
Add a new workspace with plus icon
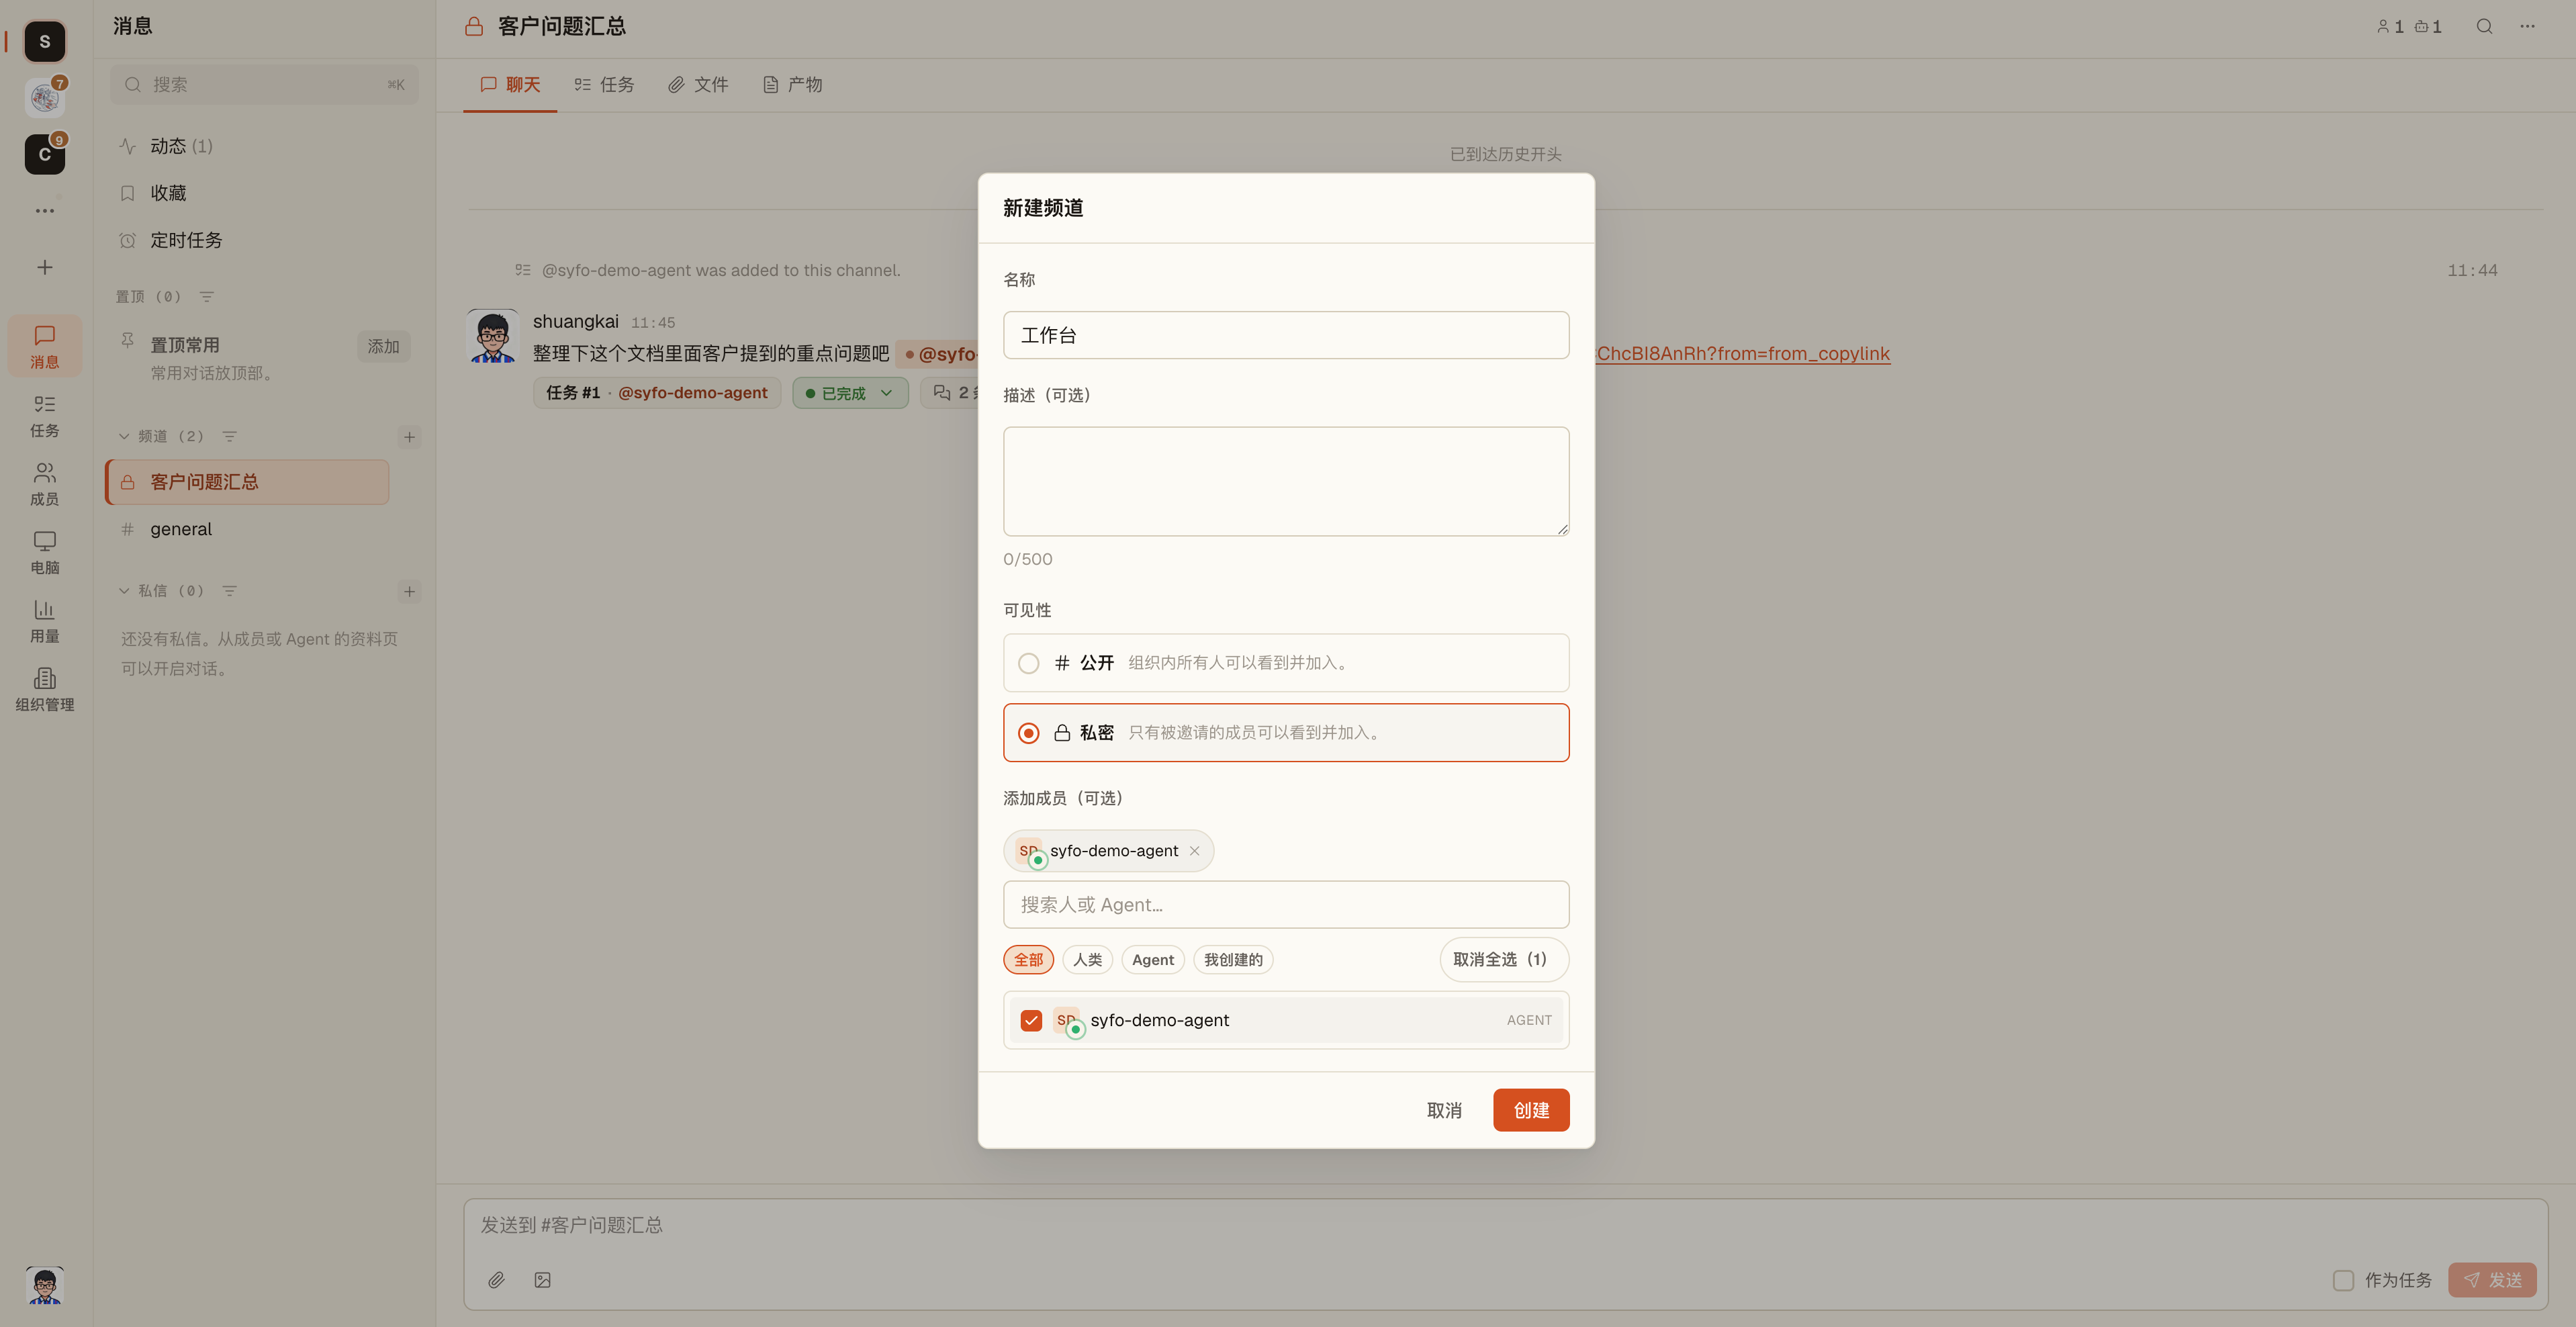[x=44, y=267]
